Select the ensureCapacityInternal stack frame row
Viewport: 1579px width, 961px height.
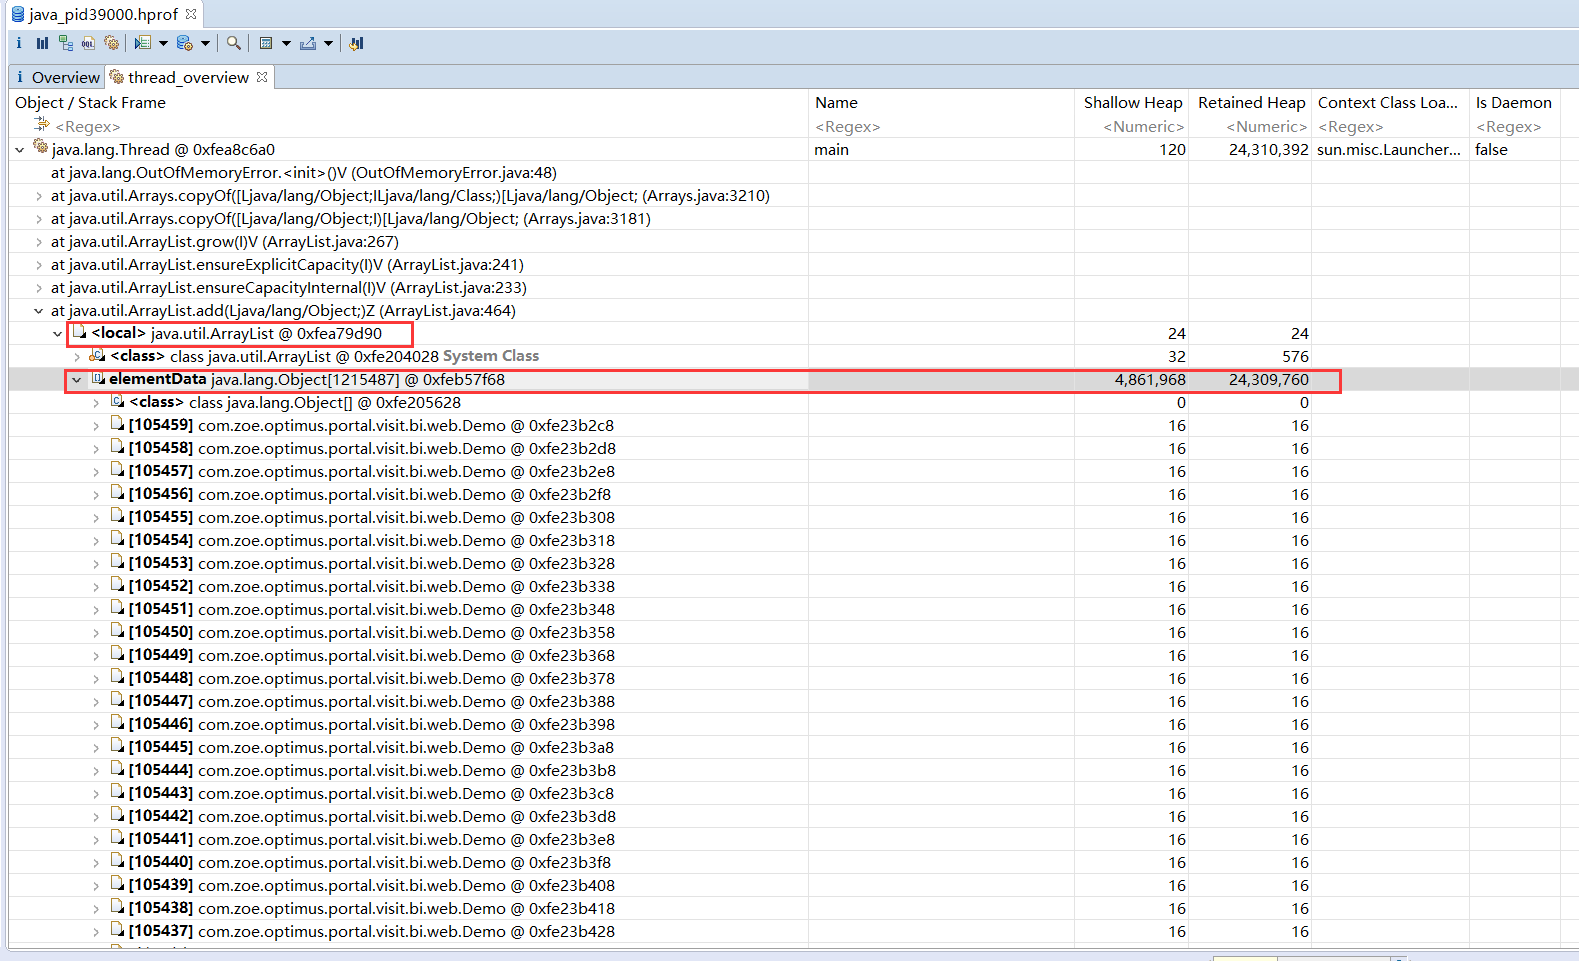tap(289, 288)
